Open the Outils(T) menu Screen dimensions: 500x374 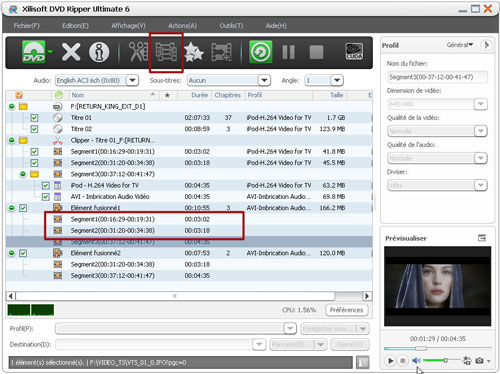point(231,26)
